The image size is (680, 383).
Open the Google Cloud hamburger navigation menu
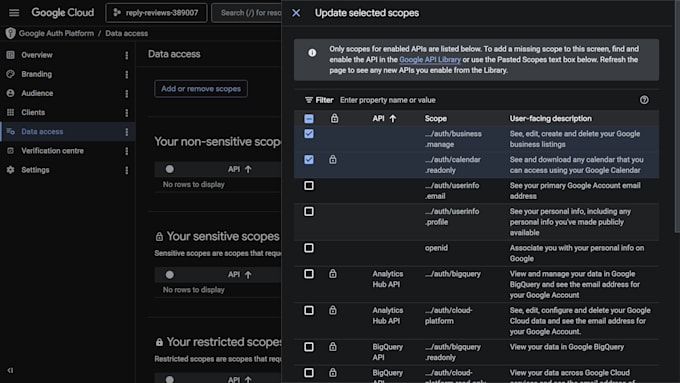click(x=14, y=13)
